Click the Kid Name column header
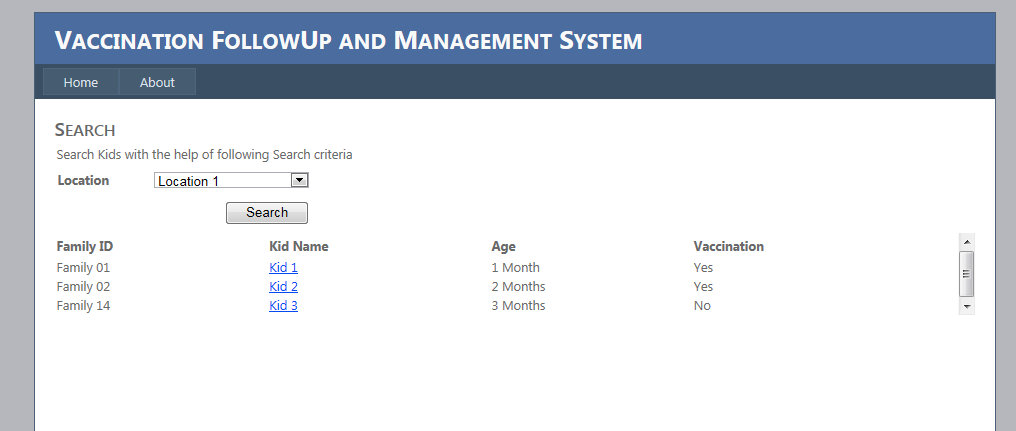This screenshot has width=1016, height=431. 299,246
